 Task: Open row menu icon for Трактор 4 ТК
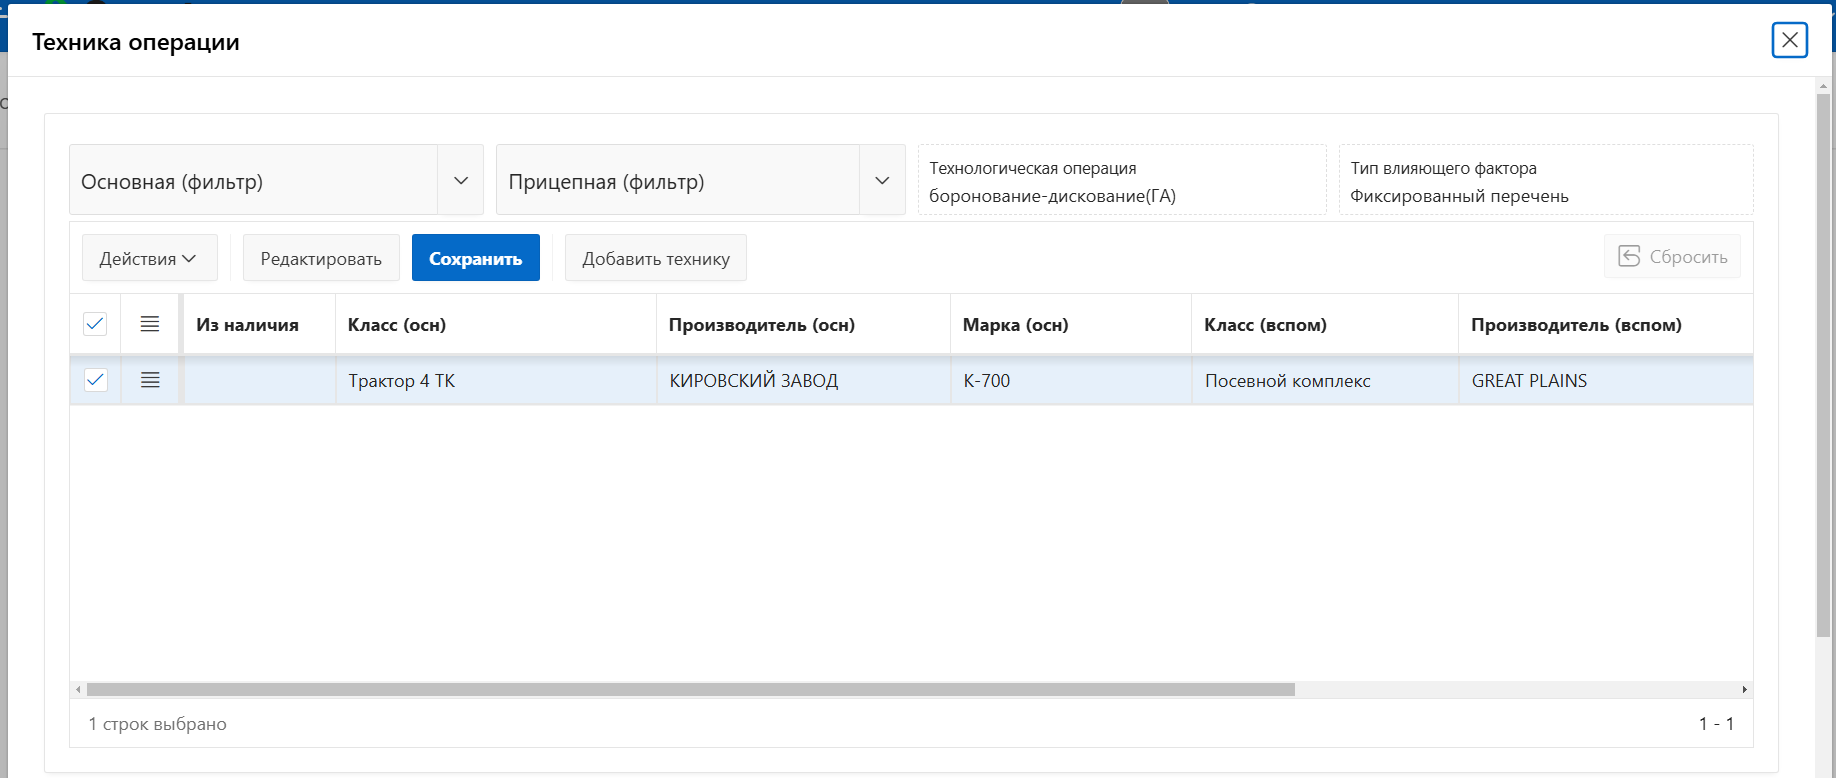[150, 380]
